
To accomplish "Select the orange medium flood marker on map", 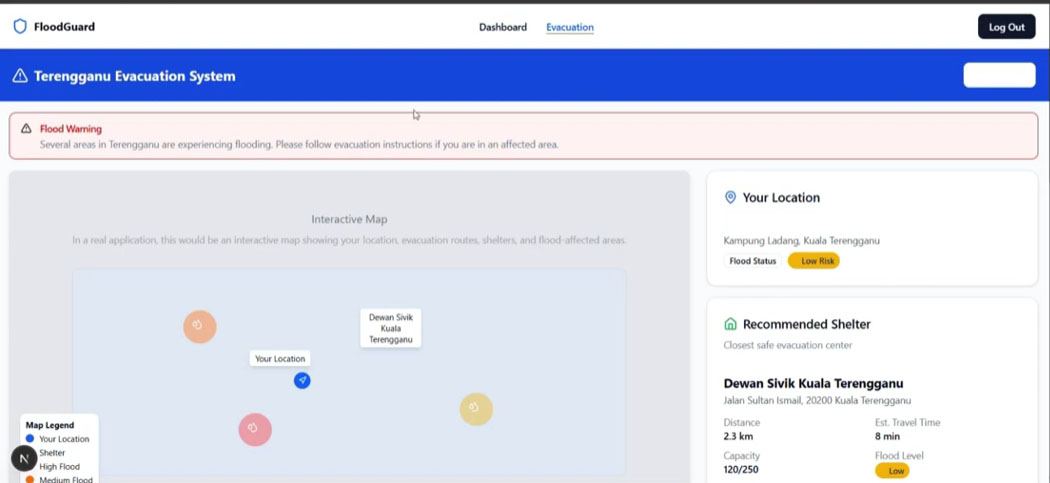I will (200, 326).
